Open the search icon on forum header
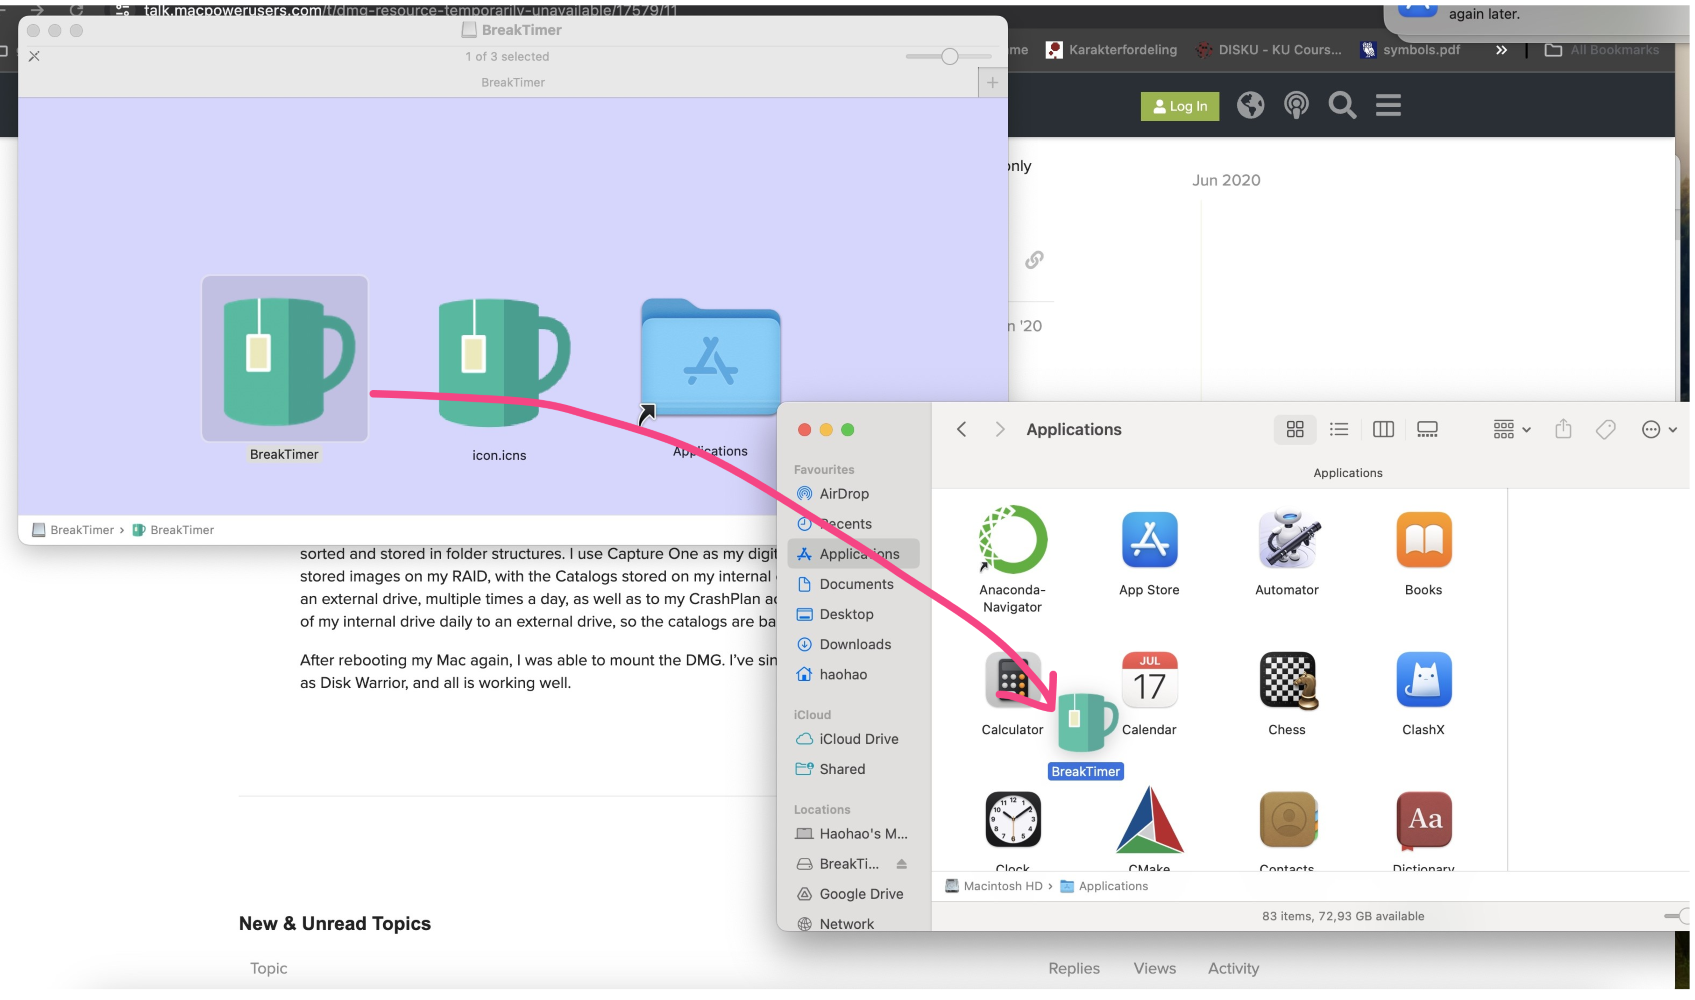The image size is (1695, 1000). pyautogui.click(x=1342, y=105)
